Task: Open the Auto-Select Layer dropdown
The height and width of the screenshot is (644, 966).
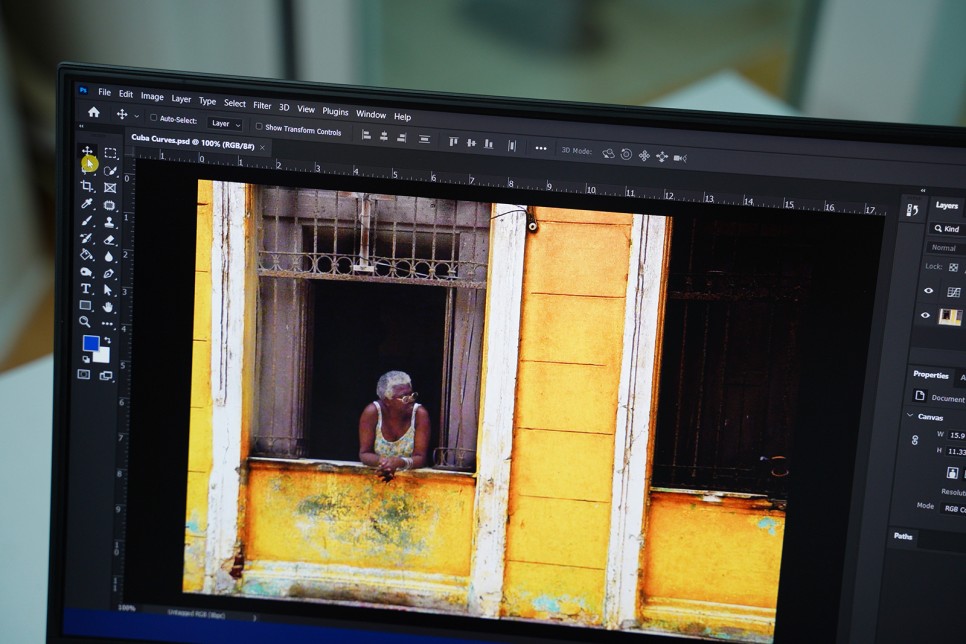Action: pyautogui.click(x=224, y=124)
